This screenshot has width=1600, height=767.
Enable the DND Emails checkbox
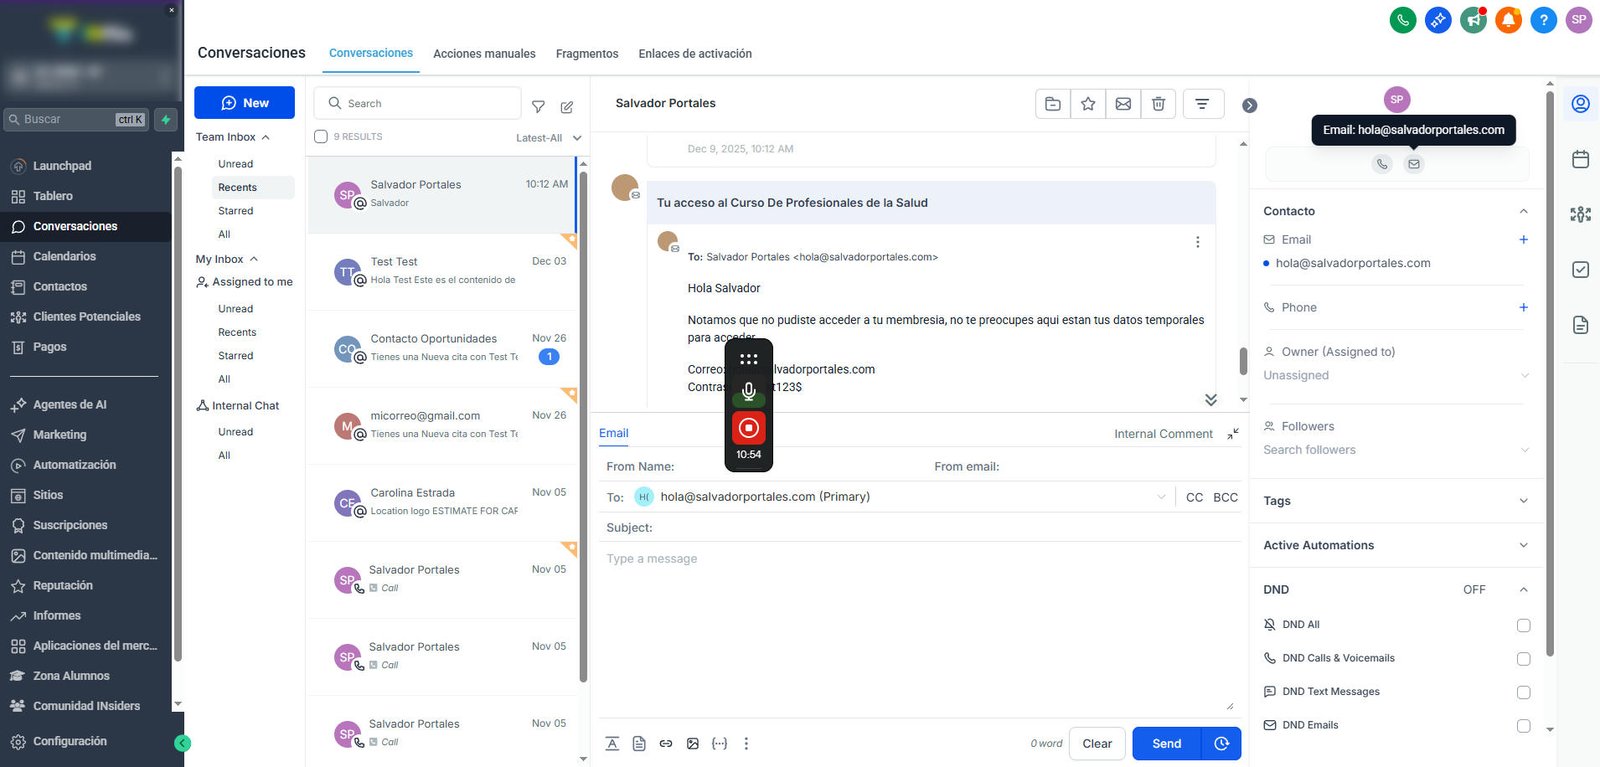pyautogui.click(x=1523, y=726)
